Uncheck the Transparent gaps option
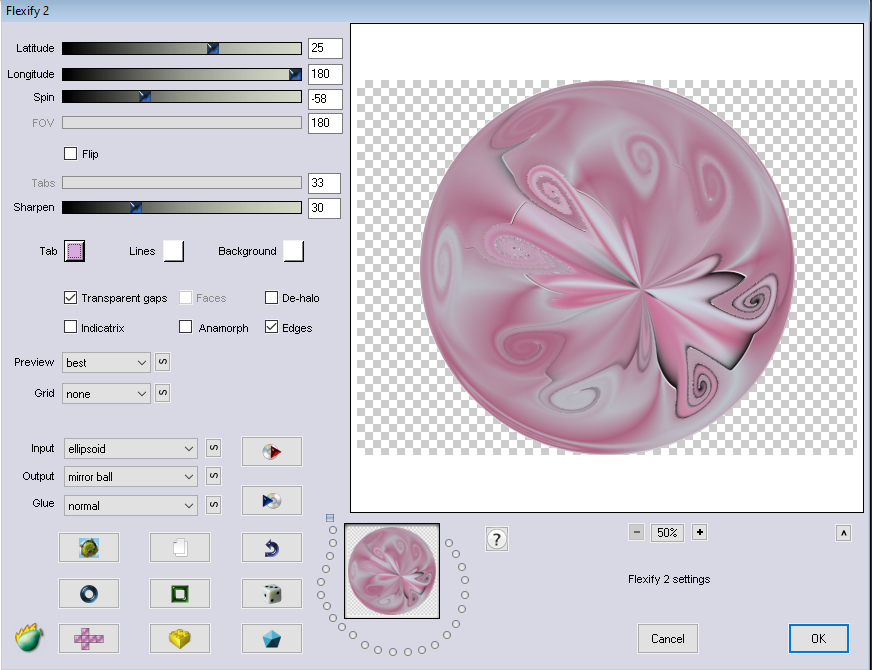The width and height of the screenshot is (872, 670). [x=71, y=298]
